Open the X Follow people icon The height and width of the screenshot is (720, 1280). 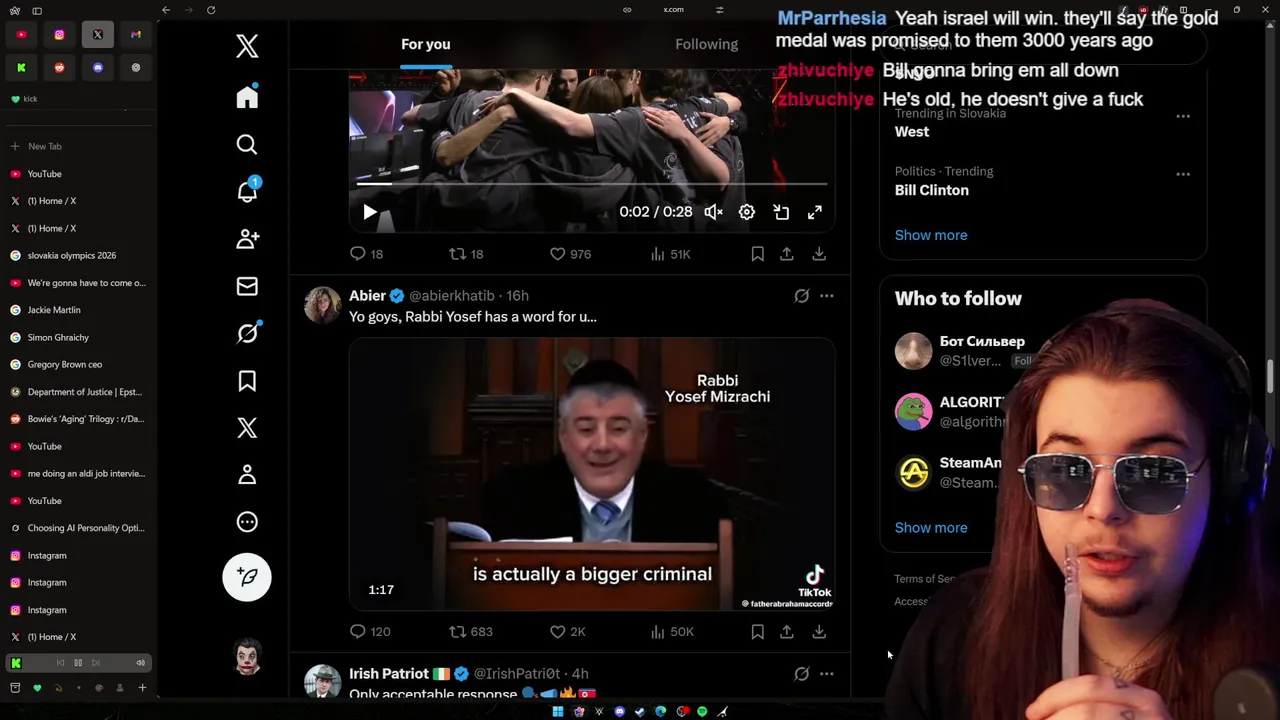[247, 239]
